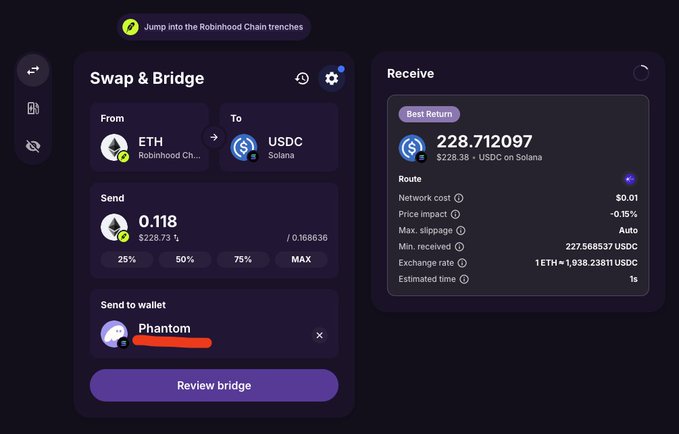Click the USDC icon in Receive card
The width and height of the screenshot is (679, 434).
[412, 148]
